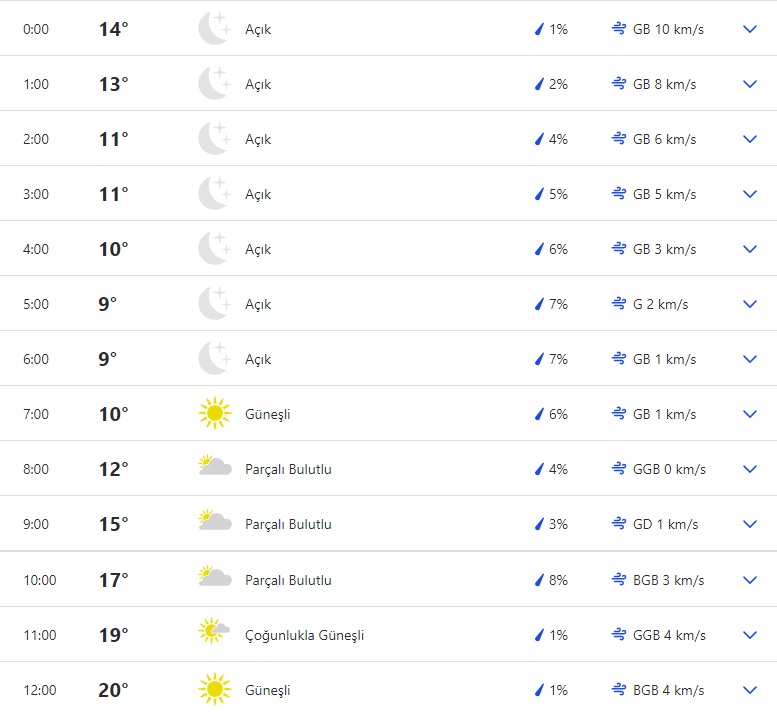Screen dimensions: 777x716
Task: Show details for the 12:00 forecast
Action: pos(750,690)
